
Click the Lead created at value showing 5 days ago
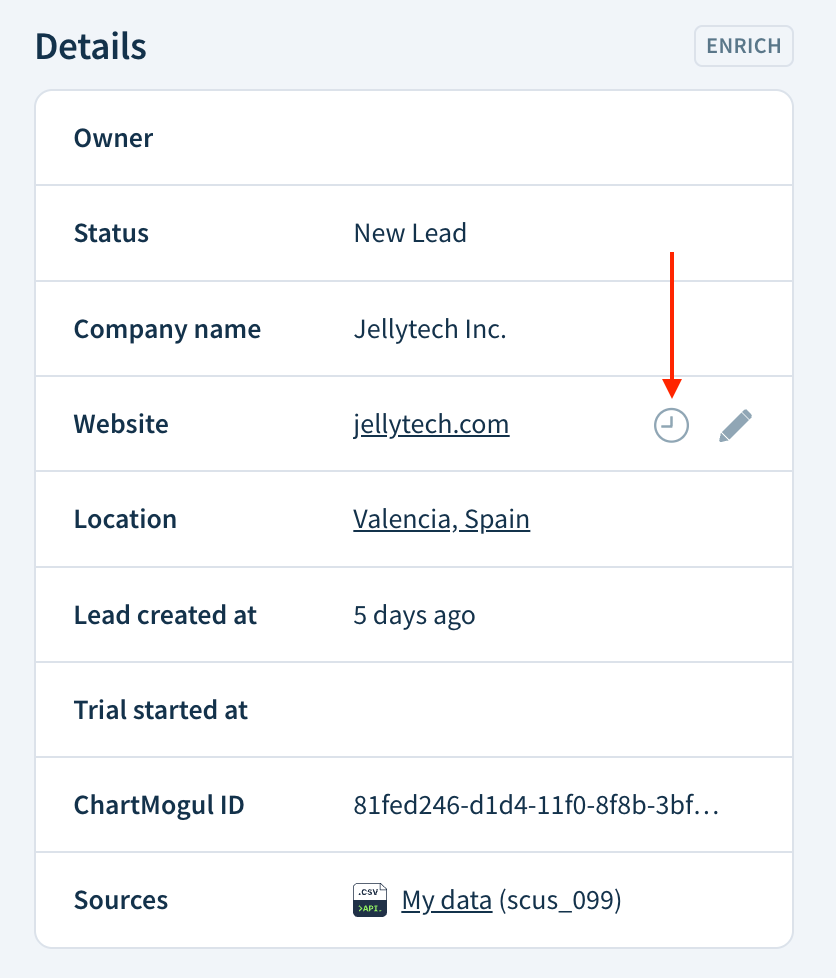click(413, 615)
